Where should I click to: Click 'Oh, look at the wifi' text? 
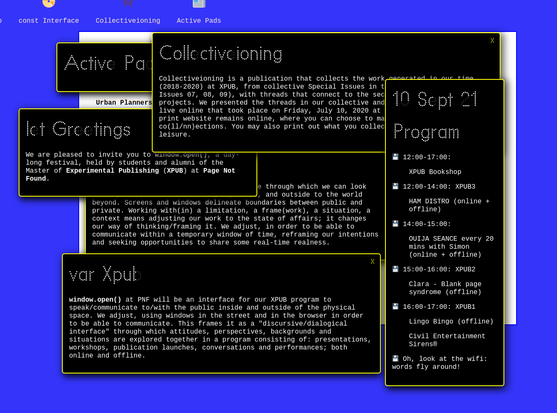tap(445, 359)
